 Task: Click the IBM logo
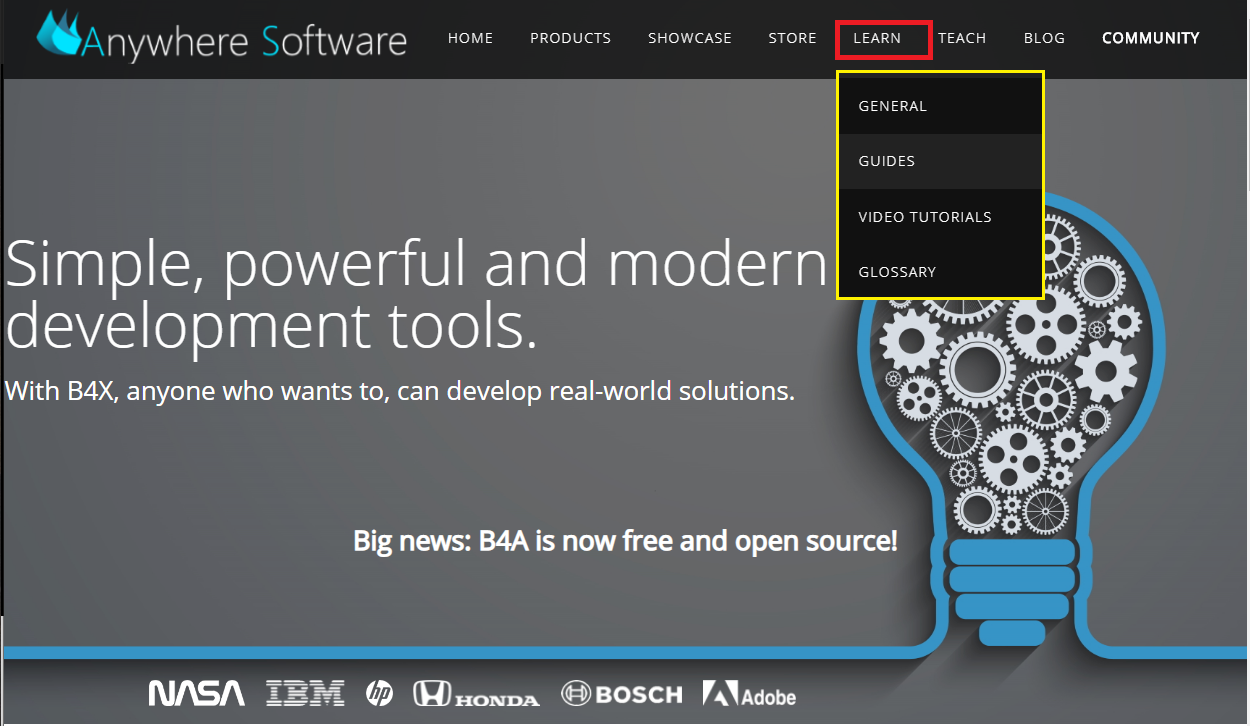tap(305, 693)
